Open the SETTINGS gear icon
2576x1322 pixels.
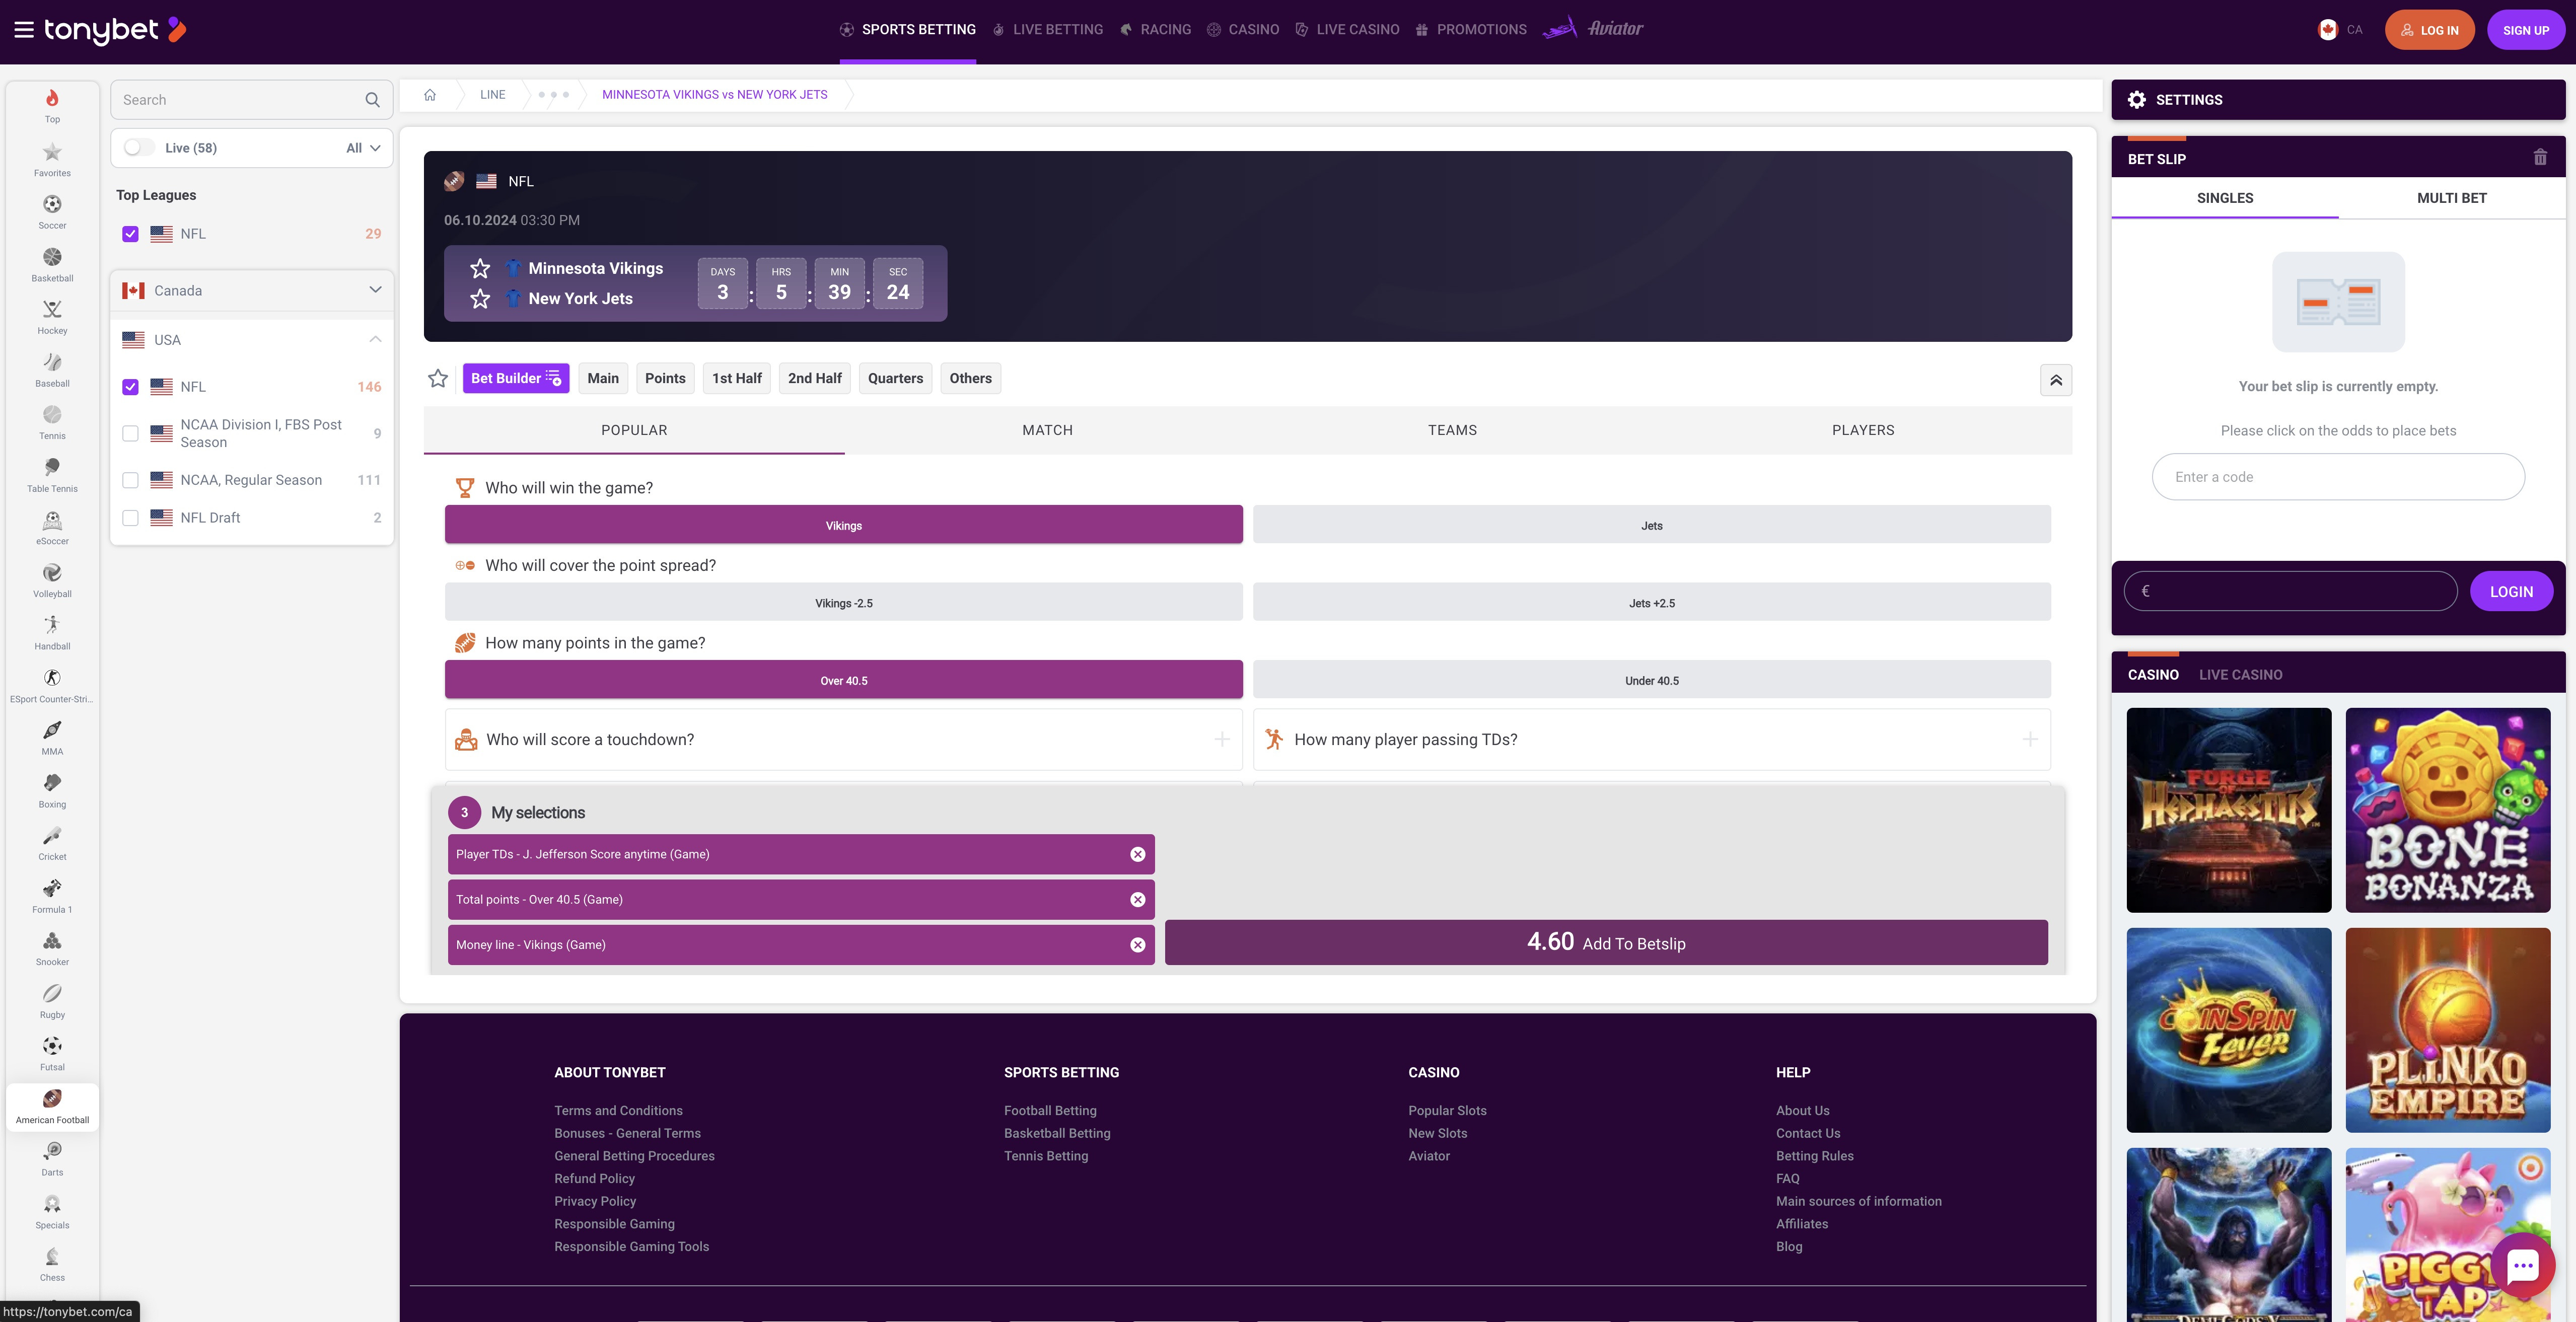click(2137, 100)
